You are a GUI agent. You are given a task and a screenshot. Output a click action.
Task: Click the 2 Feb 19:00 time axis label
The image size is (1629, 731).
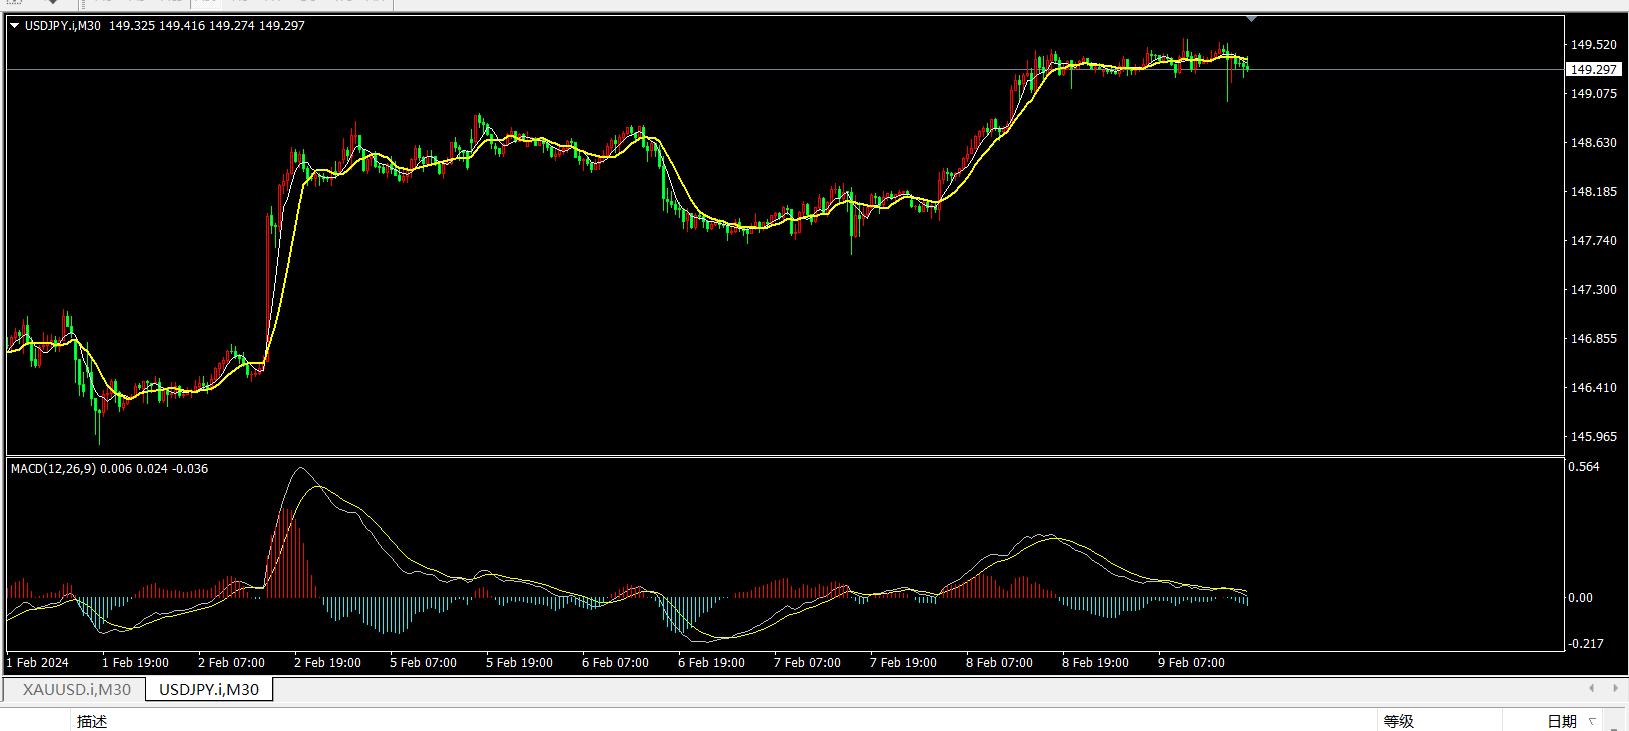click(327, 663)
